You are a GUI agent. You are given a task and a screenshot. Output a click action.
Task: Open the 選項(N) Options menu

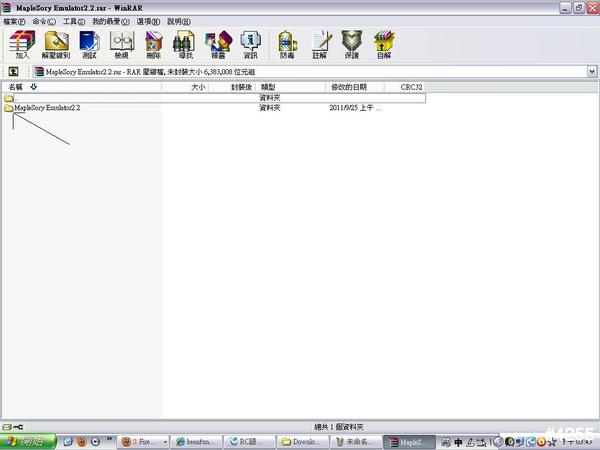pyautogui.click(x=148, y=22)
